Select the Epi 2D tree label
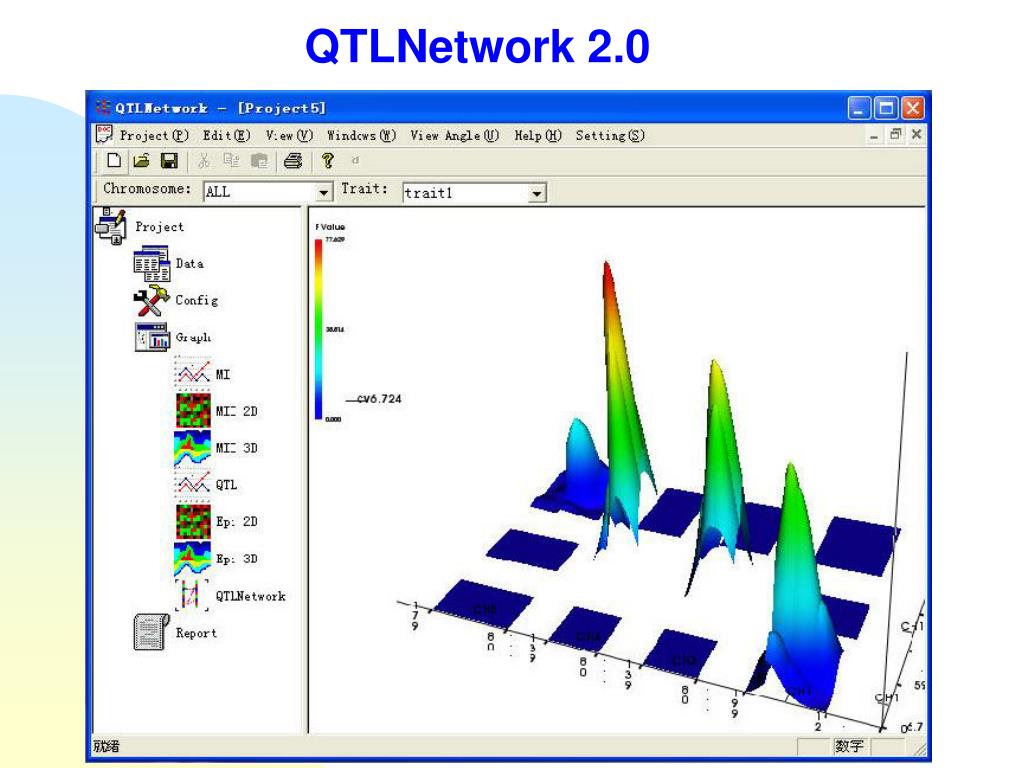The image size is (1024, 768). pyautogui.click(x=236, y=522)
